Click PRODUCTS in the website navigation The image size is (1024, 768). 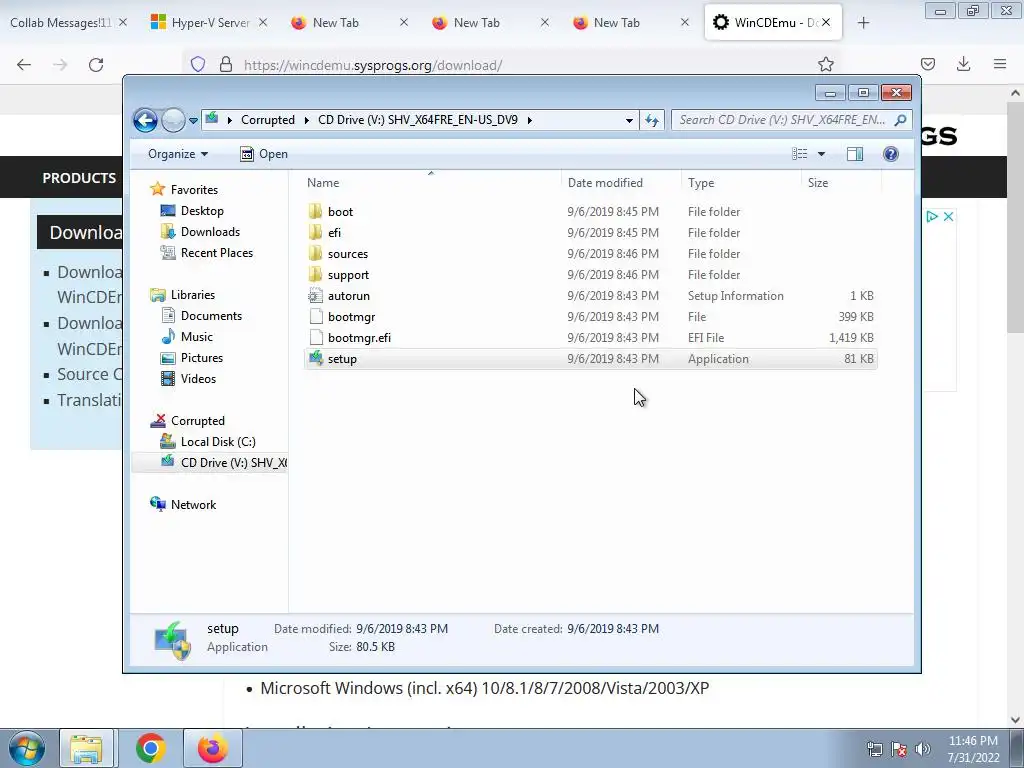[x=79, y=178]
